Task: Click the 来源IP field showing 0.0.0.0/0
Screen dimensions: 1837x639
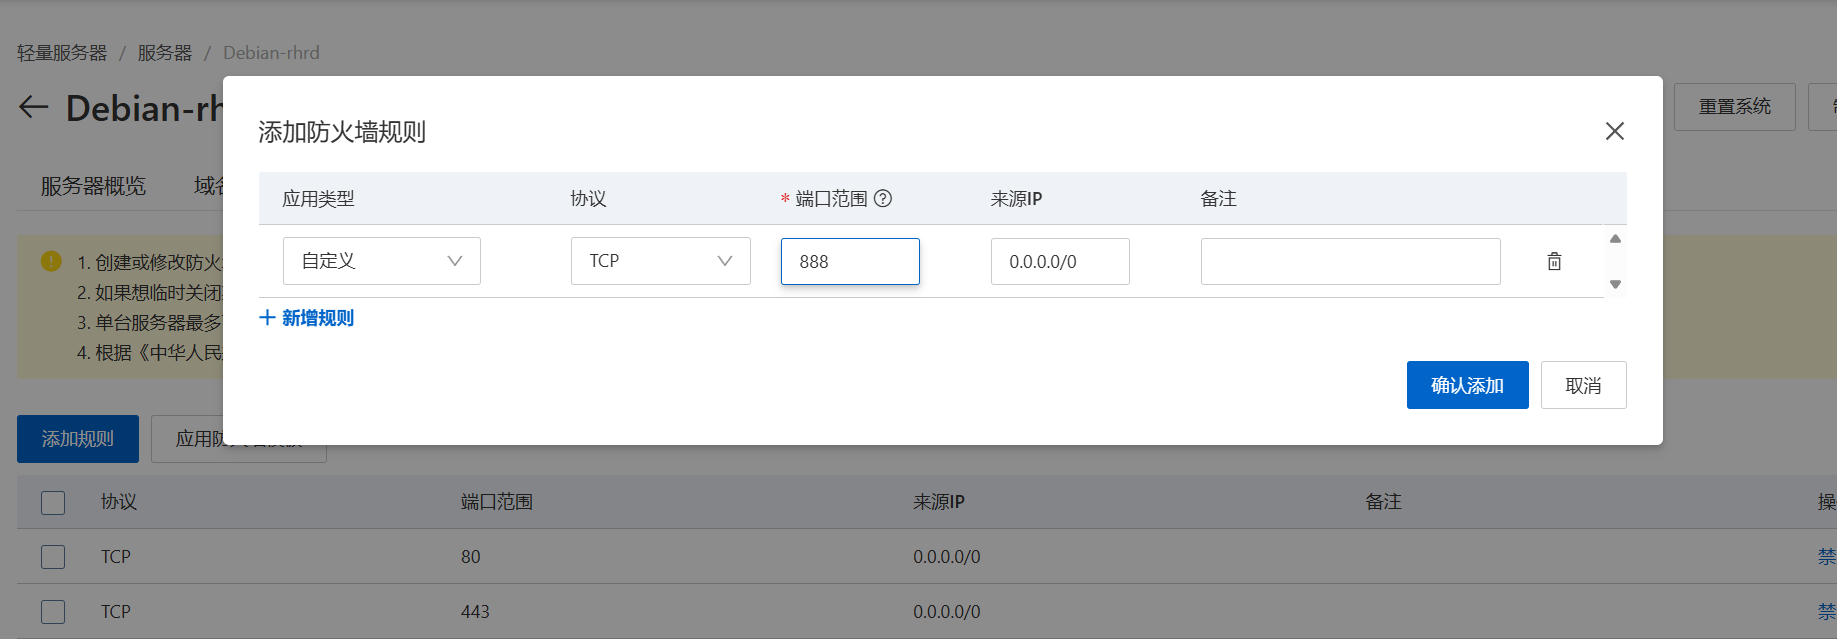Action: 1059,261
